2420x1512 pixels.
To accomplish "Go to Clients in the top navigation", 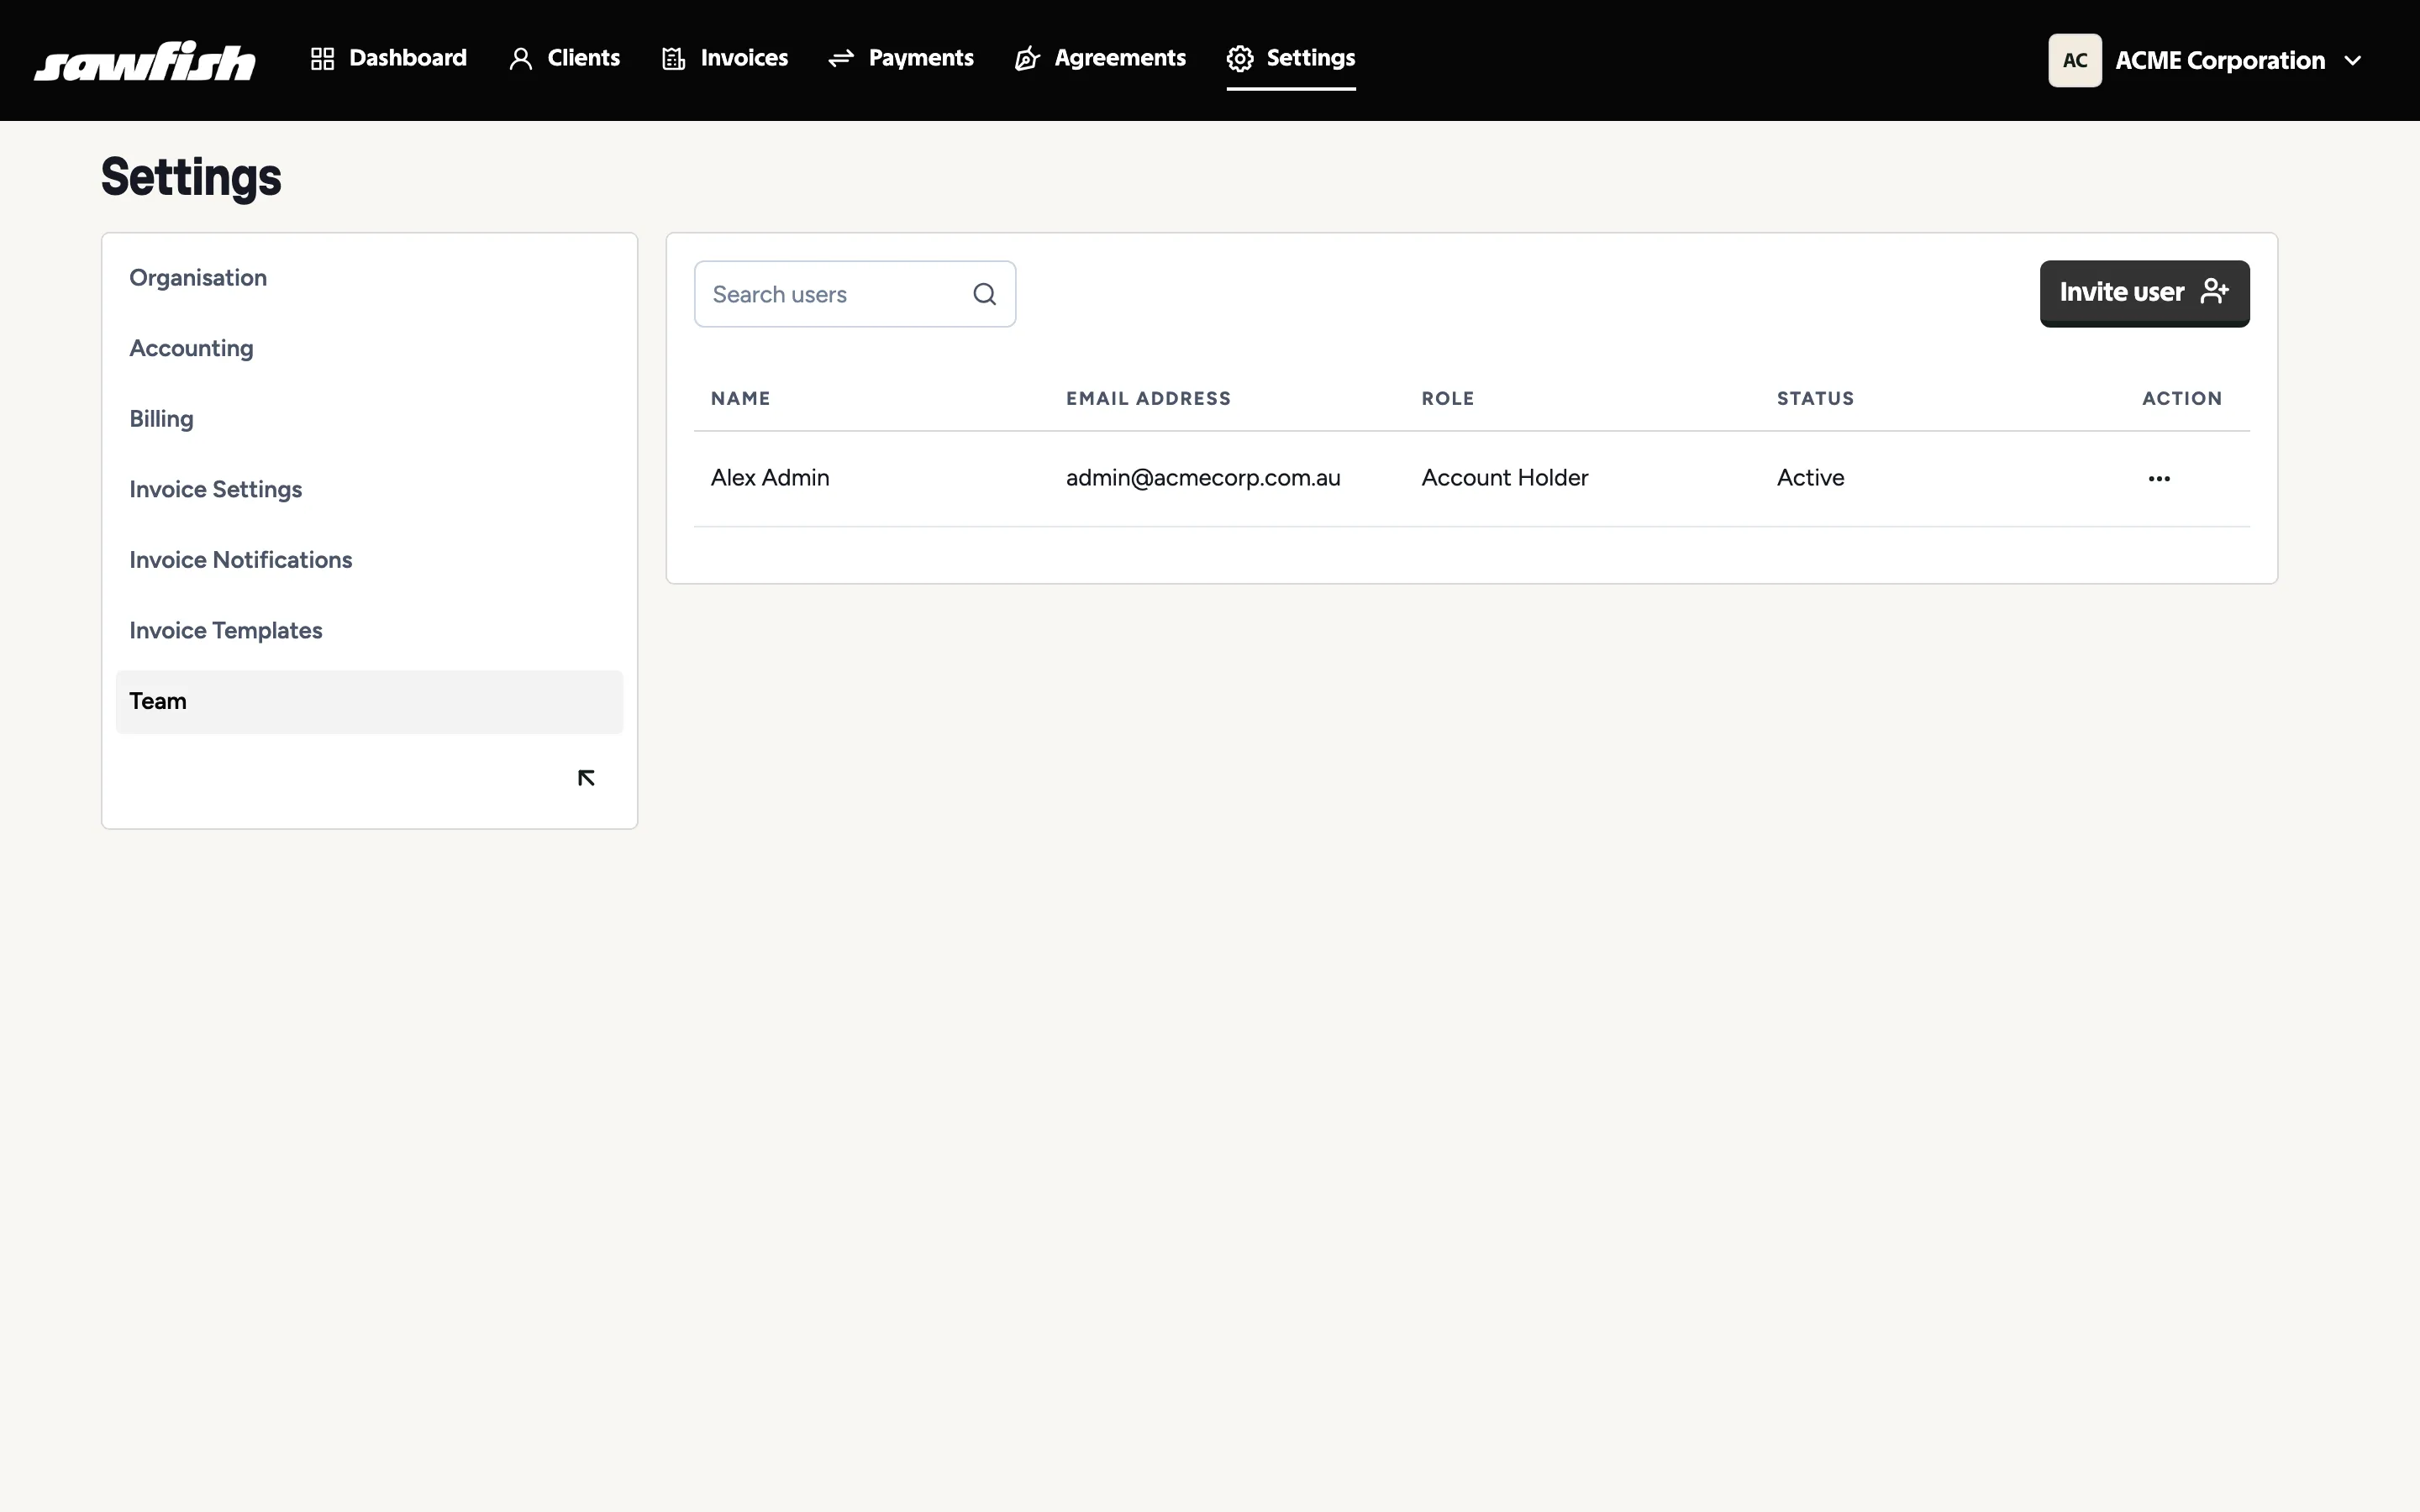I will 564,58.
